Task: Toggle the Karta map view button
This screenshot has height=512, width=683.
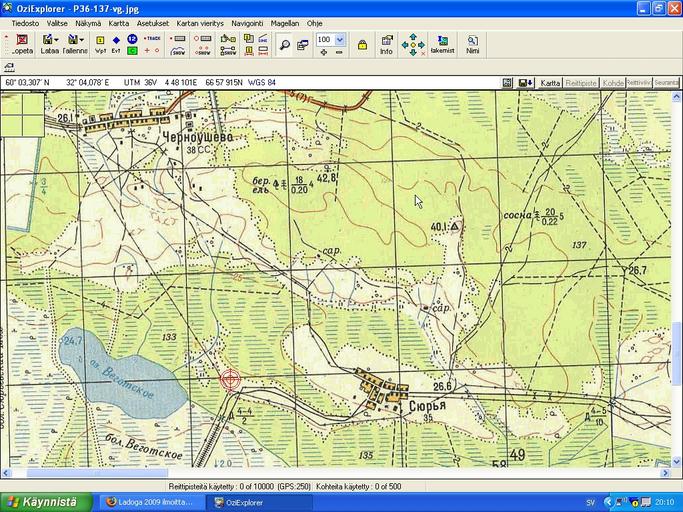Action: pyautogui.click(x=550, y=82)
